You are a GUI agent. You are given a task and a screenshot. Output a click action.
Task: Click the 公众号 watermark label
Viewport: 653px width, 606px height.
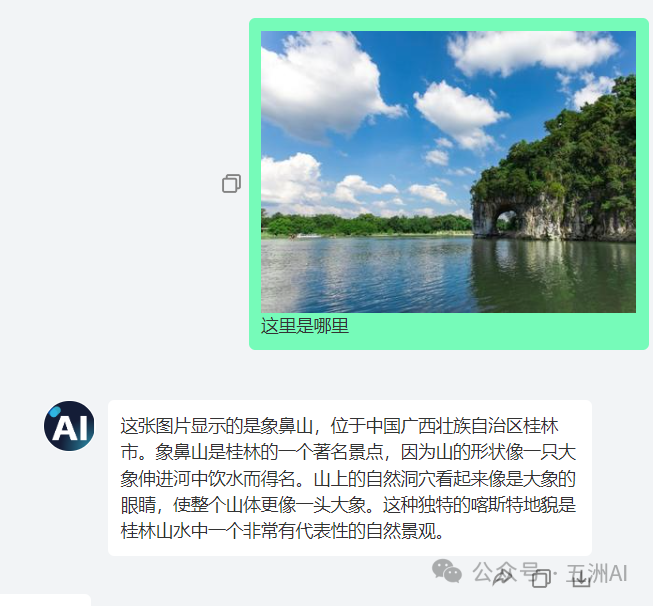click(x=505, y=571)
